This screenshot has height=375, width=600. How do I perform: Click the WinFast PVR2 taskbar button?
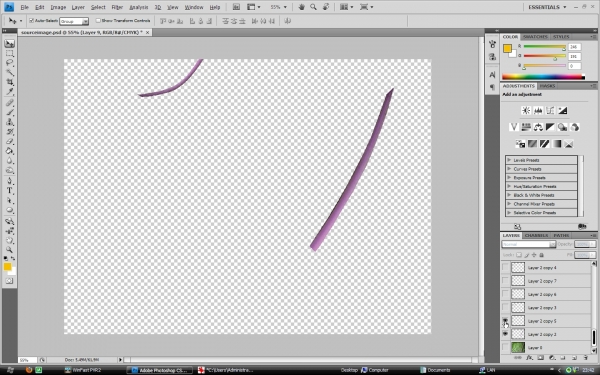[83, 370]
